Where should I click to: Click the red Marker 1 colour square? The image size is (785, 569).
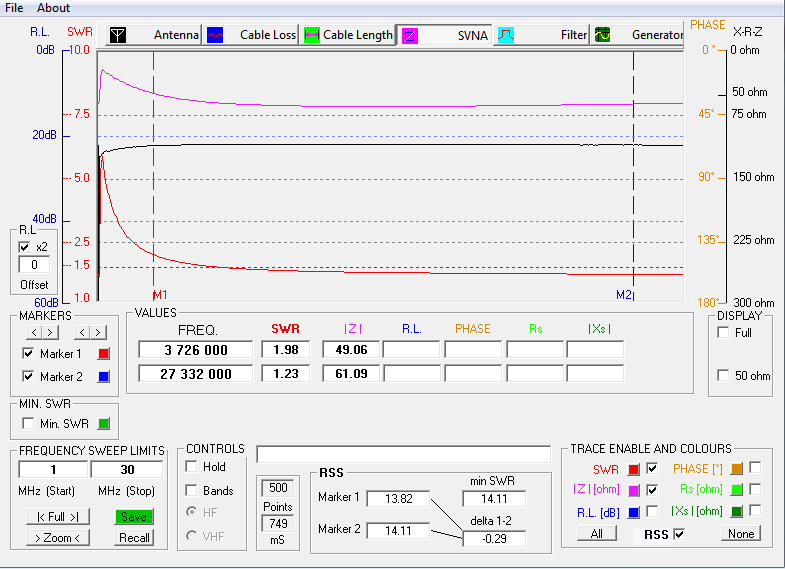pos(103,354)
